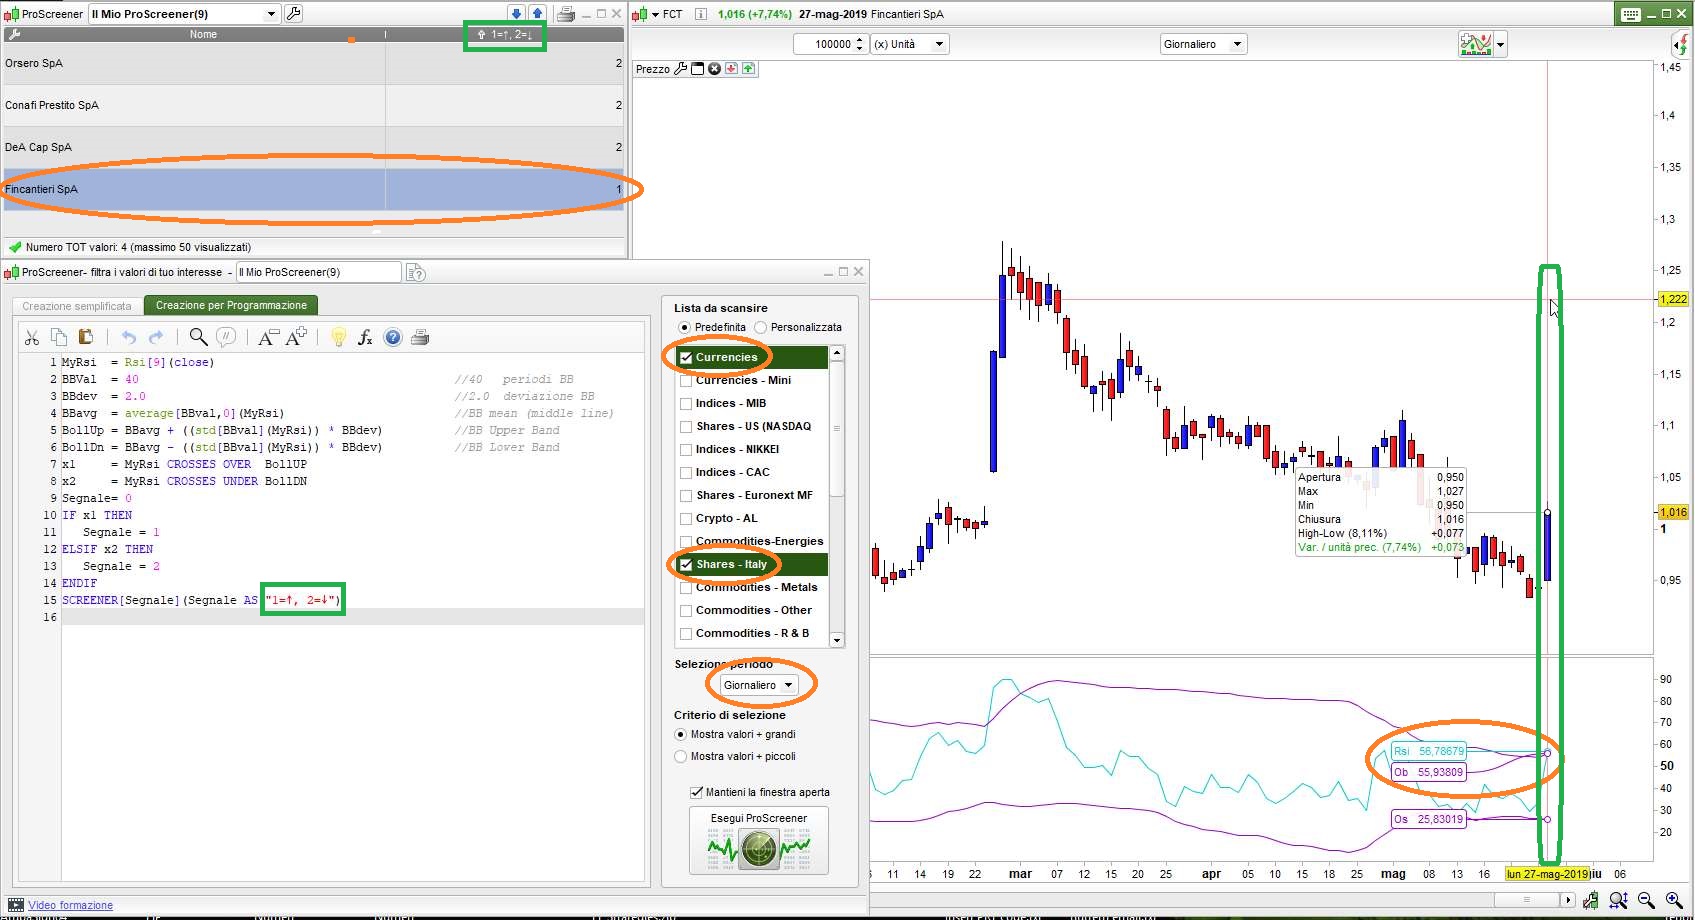
Task: Sort results by the 1=↑, 2=↓ column header
Action: [x=505, y=34]
